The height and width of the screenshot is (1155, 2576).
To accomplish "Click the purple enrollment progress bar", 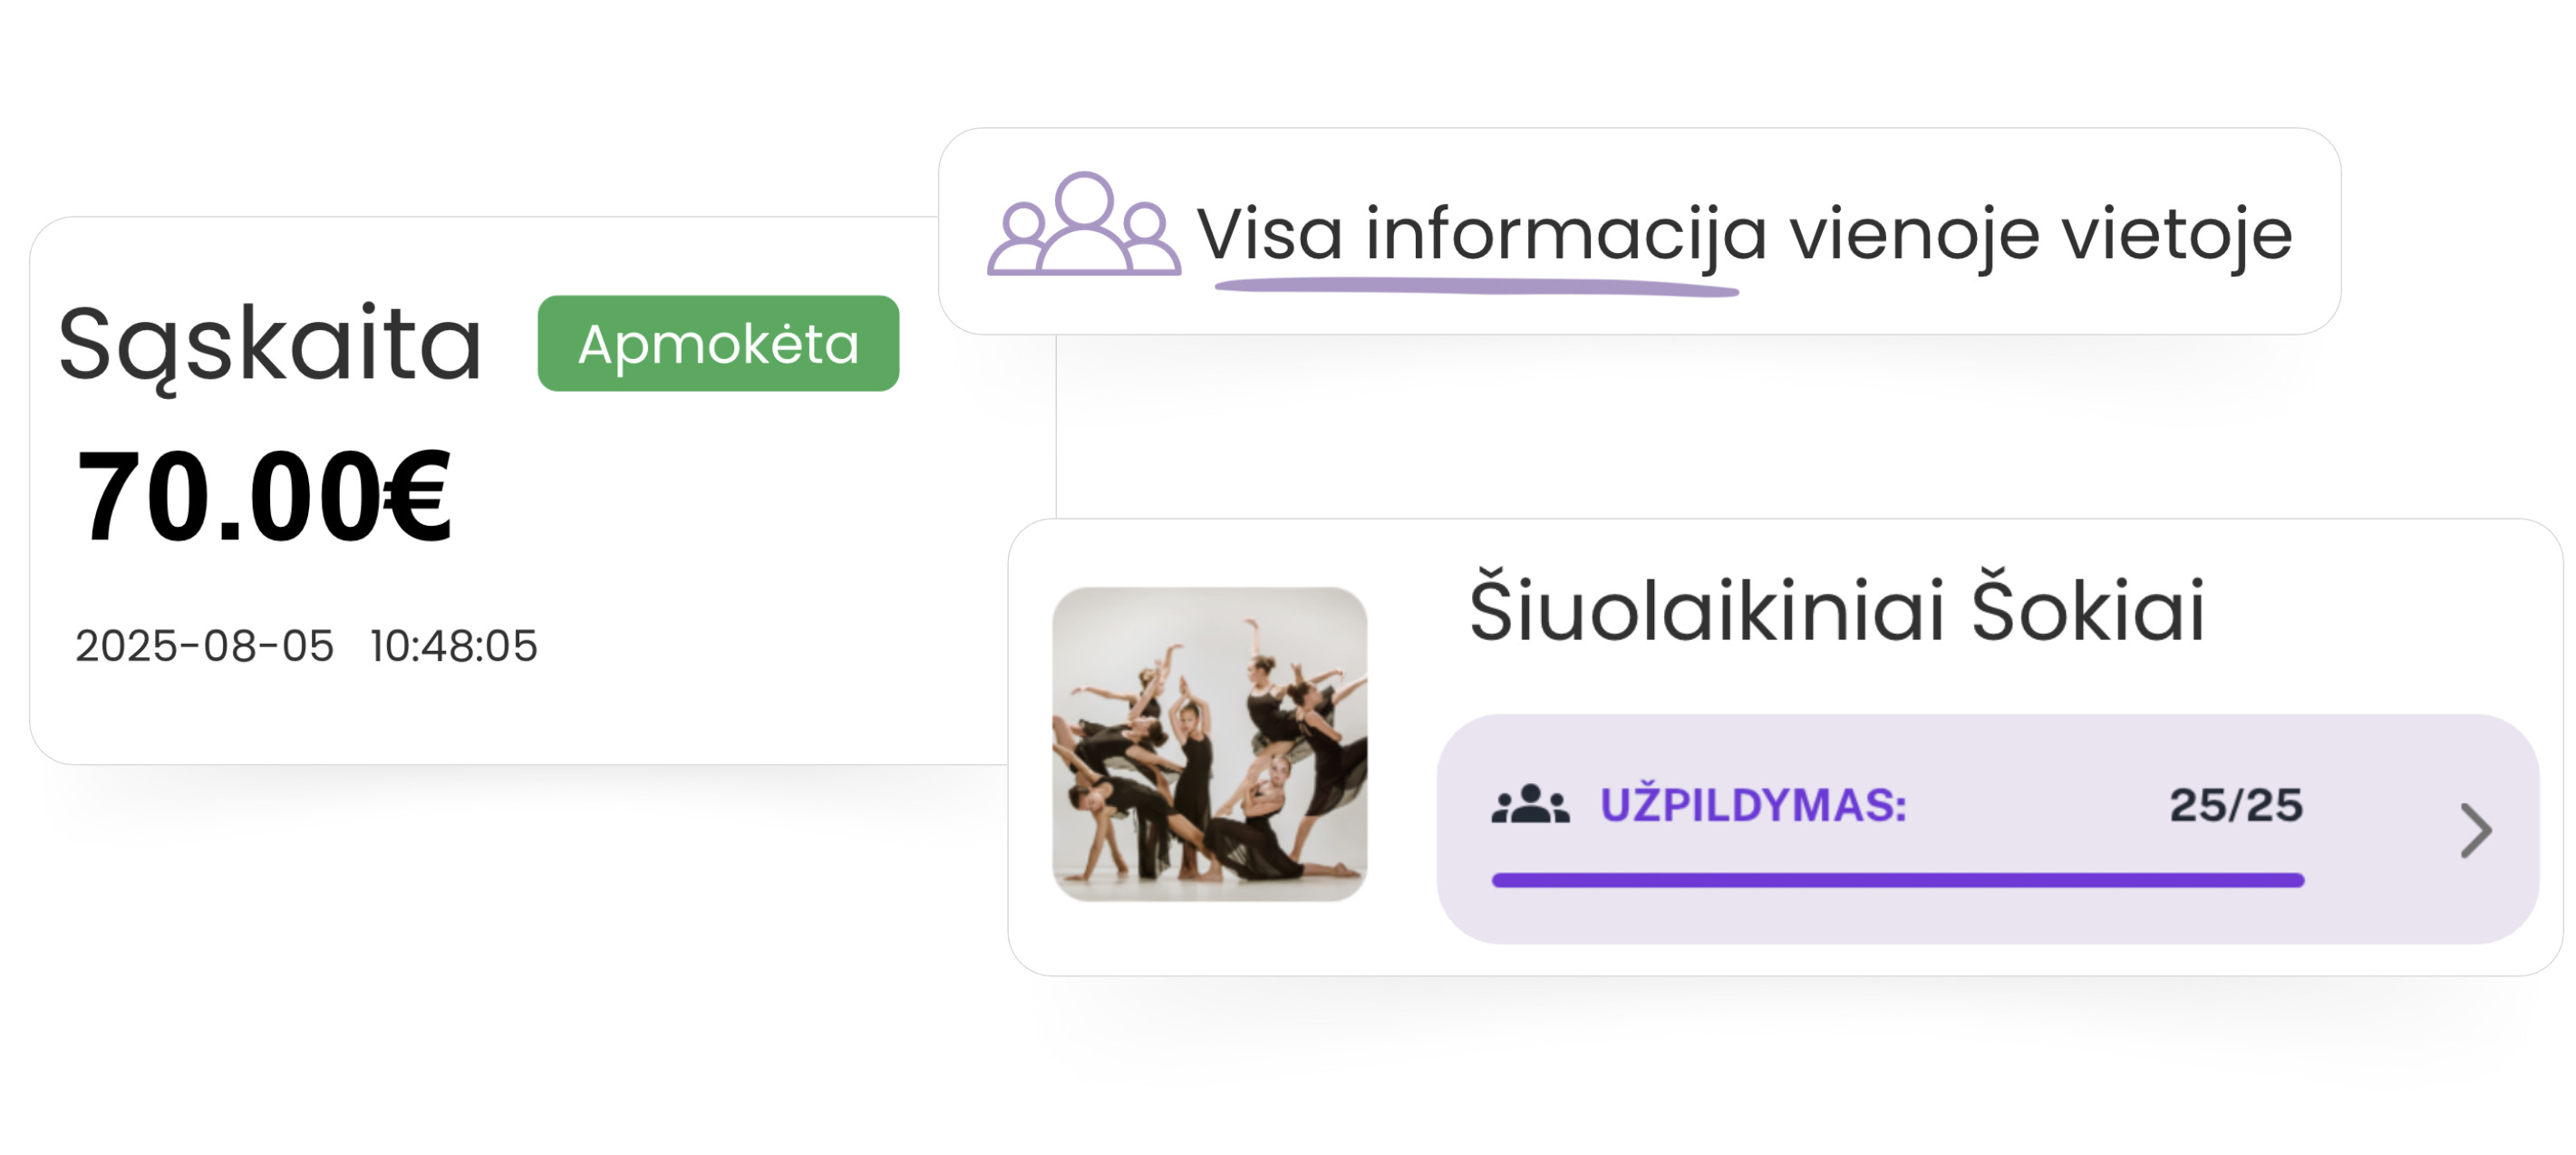I will pyautogui.click(x=1947, y=880).
